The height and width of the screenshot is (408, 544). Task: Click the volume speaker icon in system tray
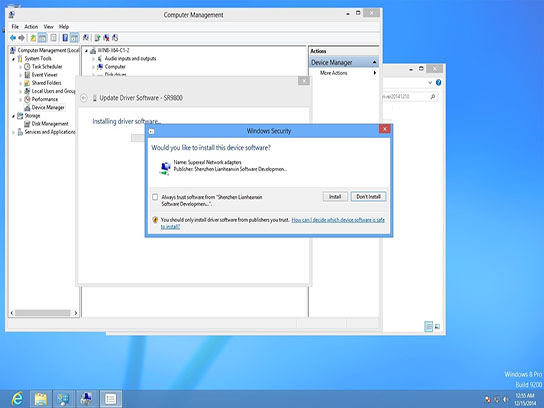(x=506, y=399)
